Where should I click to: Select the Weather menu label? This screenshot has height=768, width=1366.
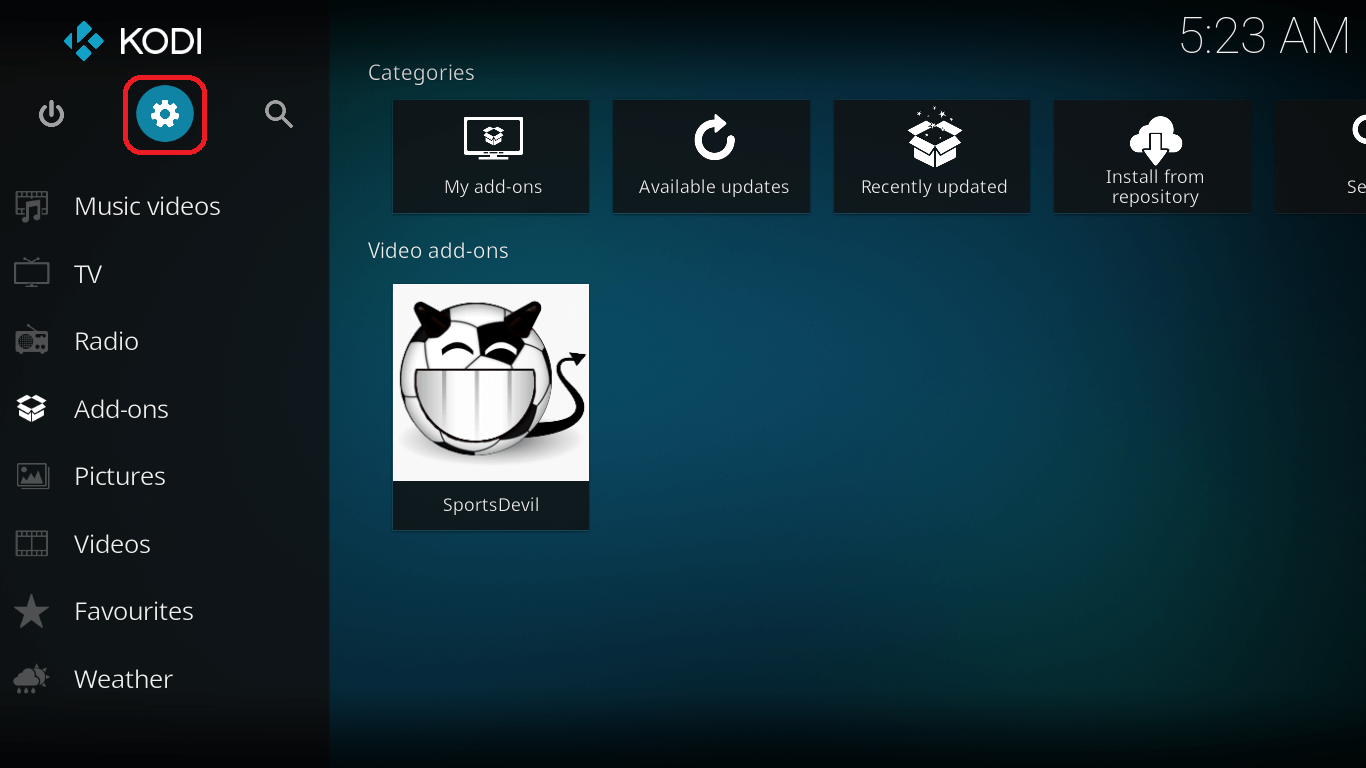(123, 679)
